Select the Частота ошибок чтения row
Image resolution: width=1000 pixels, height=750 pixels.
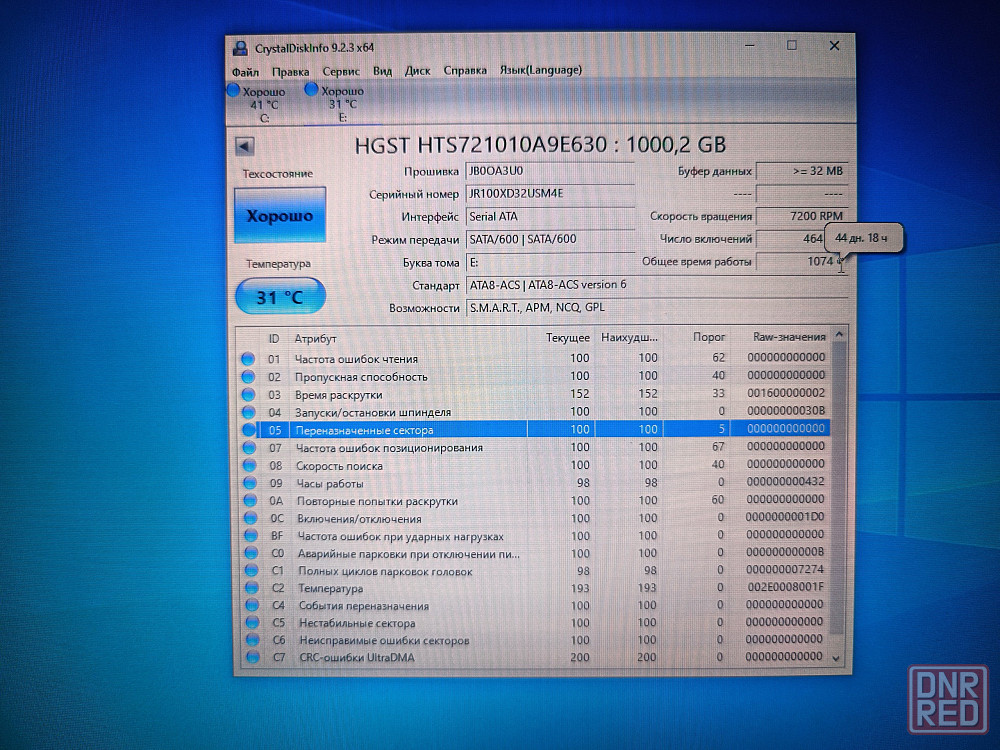coord(534,358)
